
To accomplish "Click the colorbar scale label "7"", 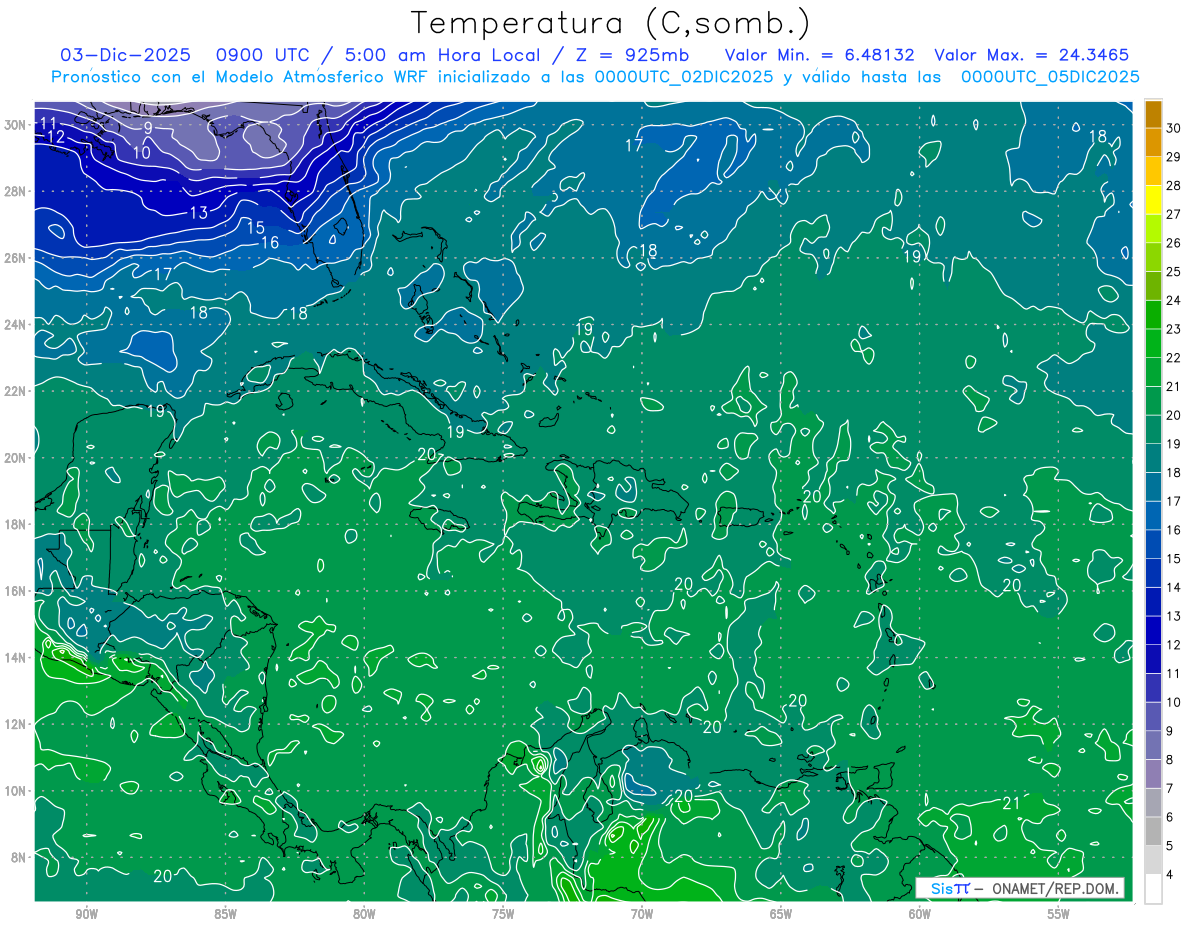I will point(1171,789).
